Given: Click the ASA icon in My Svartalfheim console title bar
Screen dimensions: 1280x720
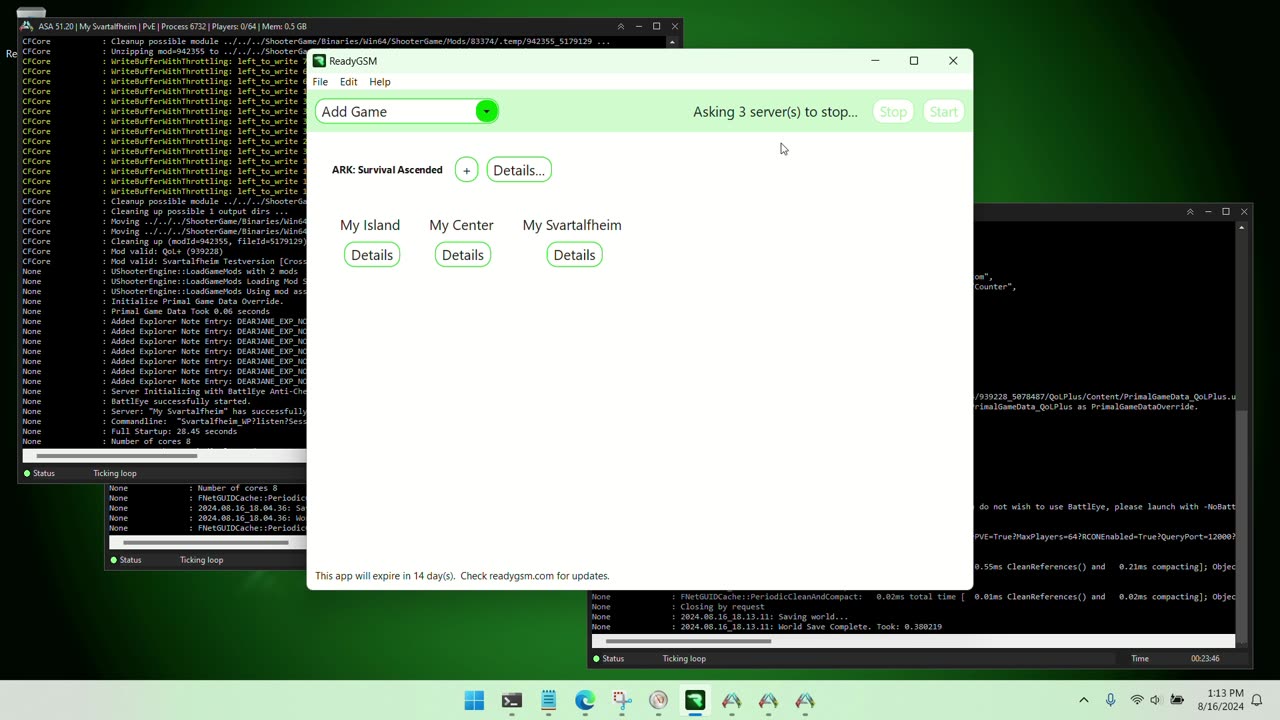Looking at the screenshot, I should [x=26, y=26].
